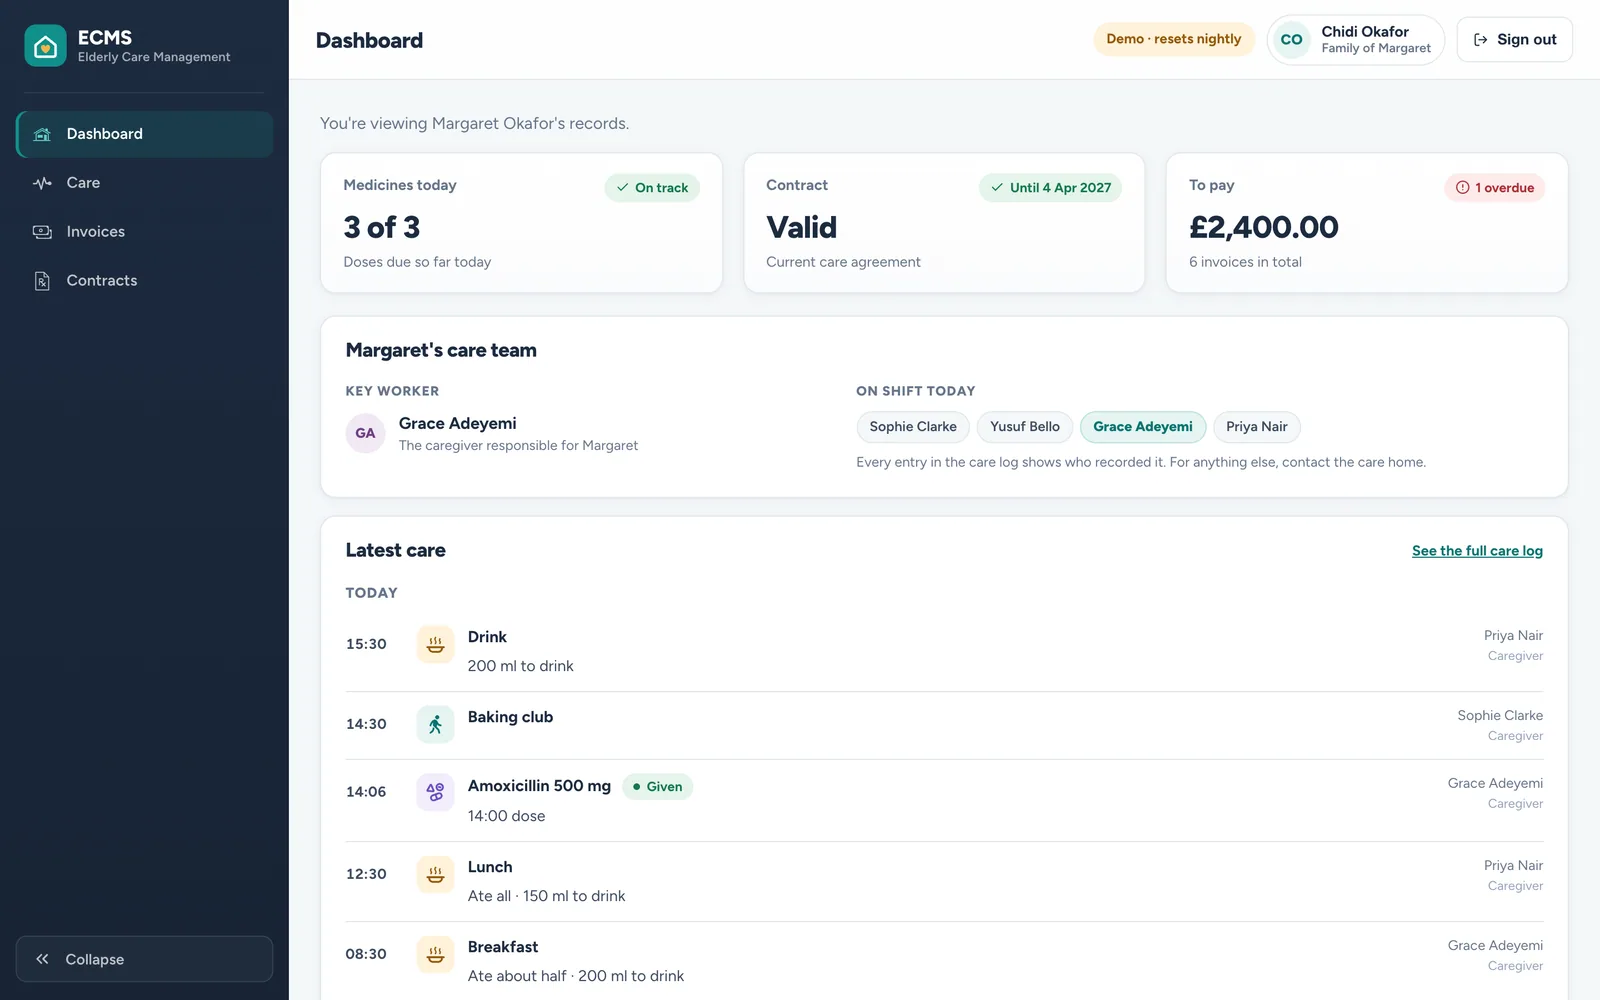Click the Sign out arrow icon
The height and width of the screenshot is (1000, 1600).
pyautogui.click(x=1481, y=40)
